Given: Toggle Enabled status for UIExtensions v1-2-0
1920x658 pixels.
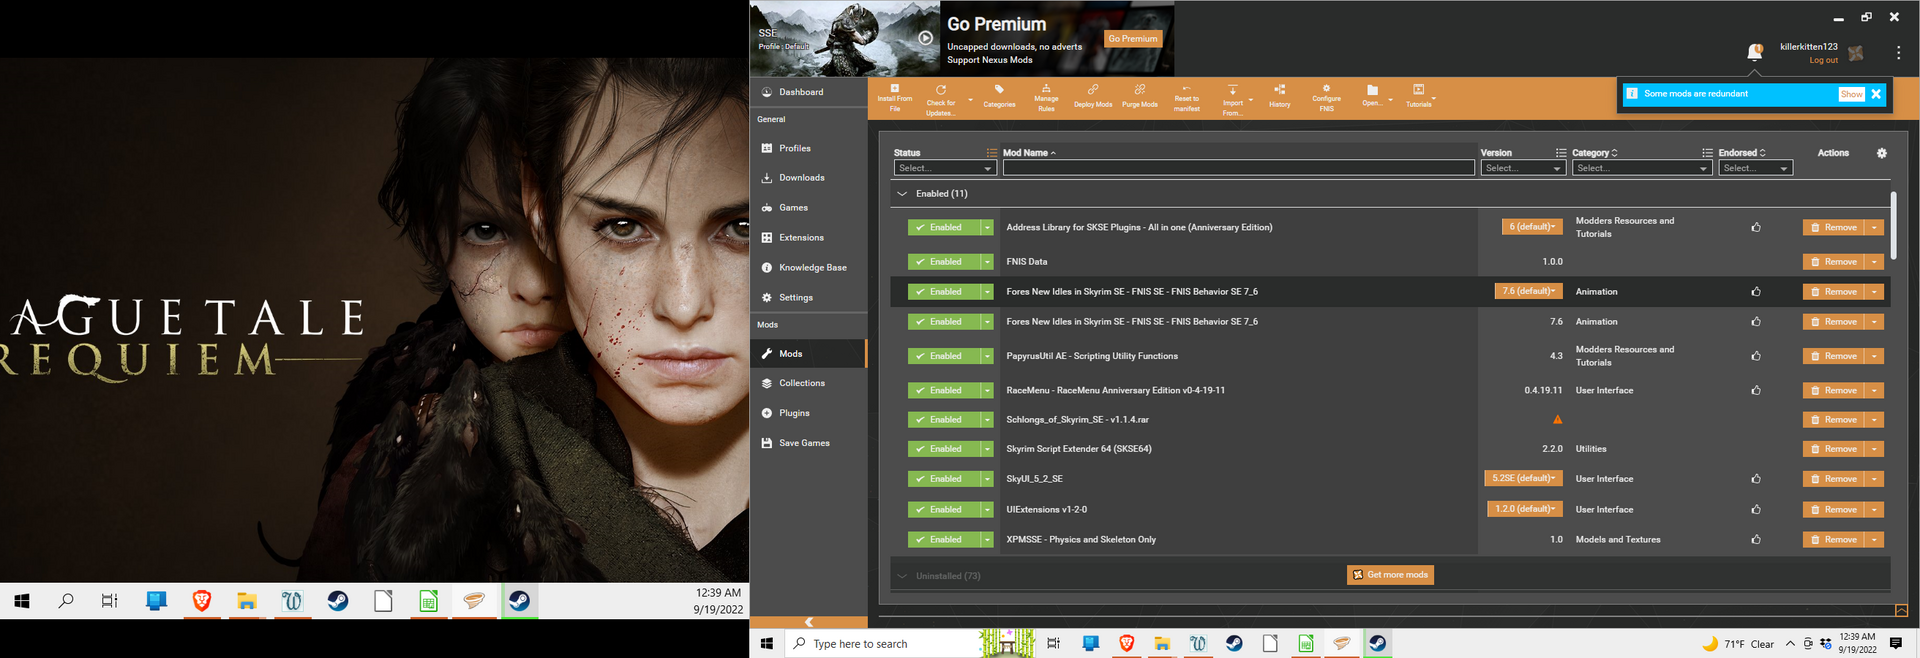Looking at the screenshot, I should (944, 510).
